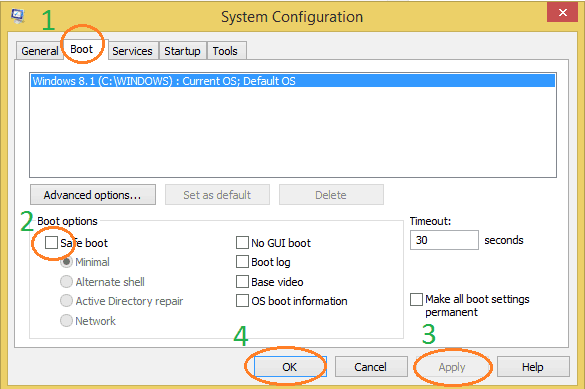The height and width of the screenshot is (389, 585).
Task: Switch to the General tab
Action: (39, 51)
